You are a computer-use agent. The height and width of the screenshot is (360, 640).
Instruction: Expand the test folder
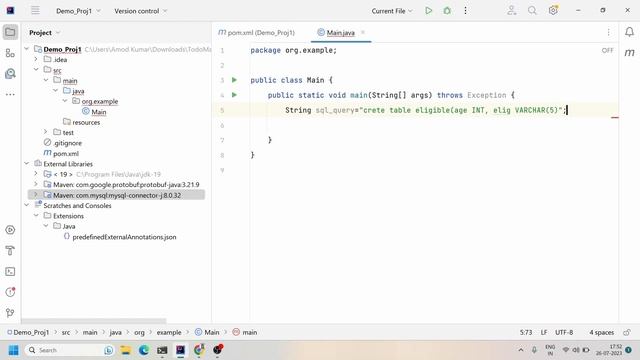point(46,132)
